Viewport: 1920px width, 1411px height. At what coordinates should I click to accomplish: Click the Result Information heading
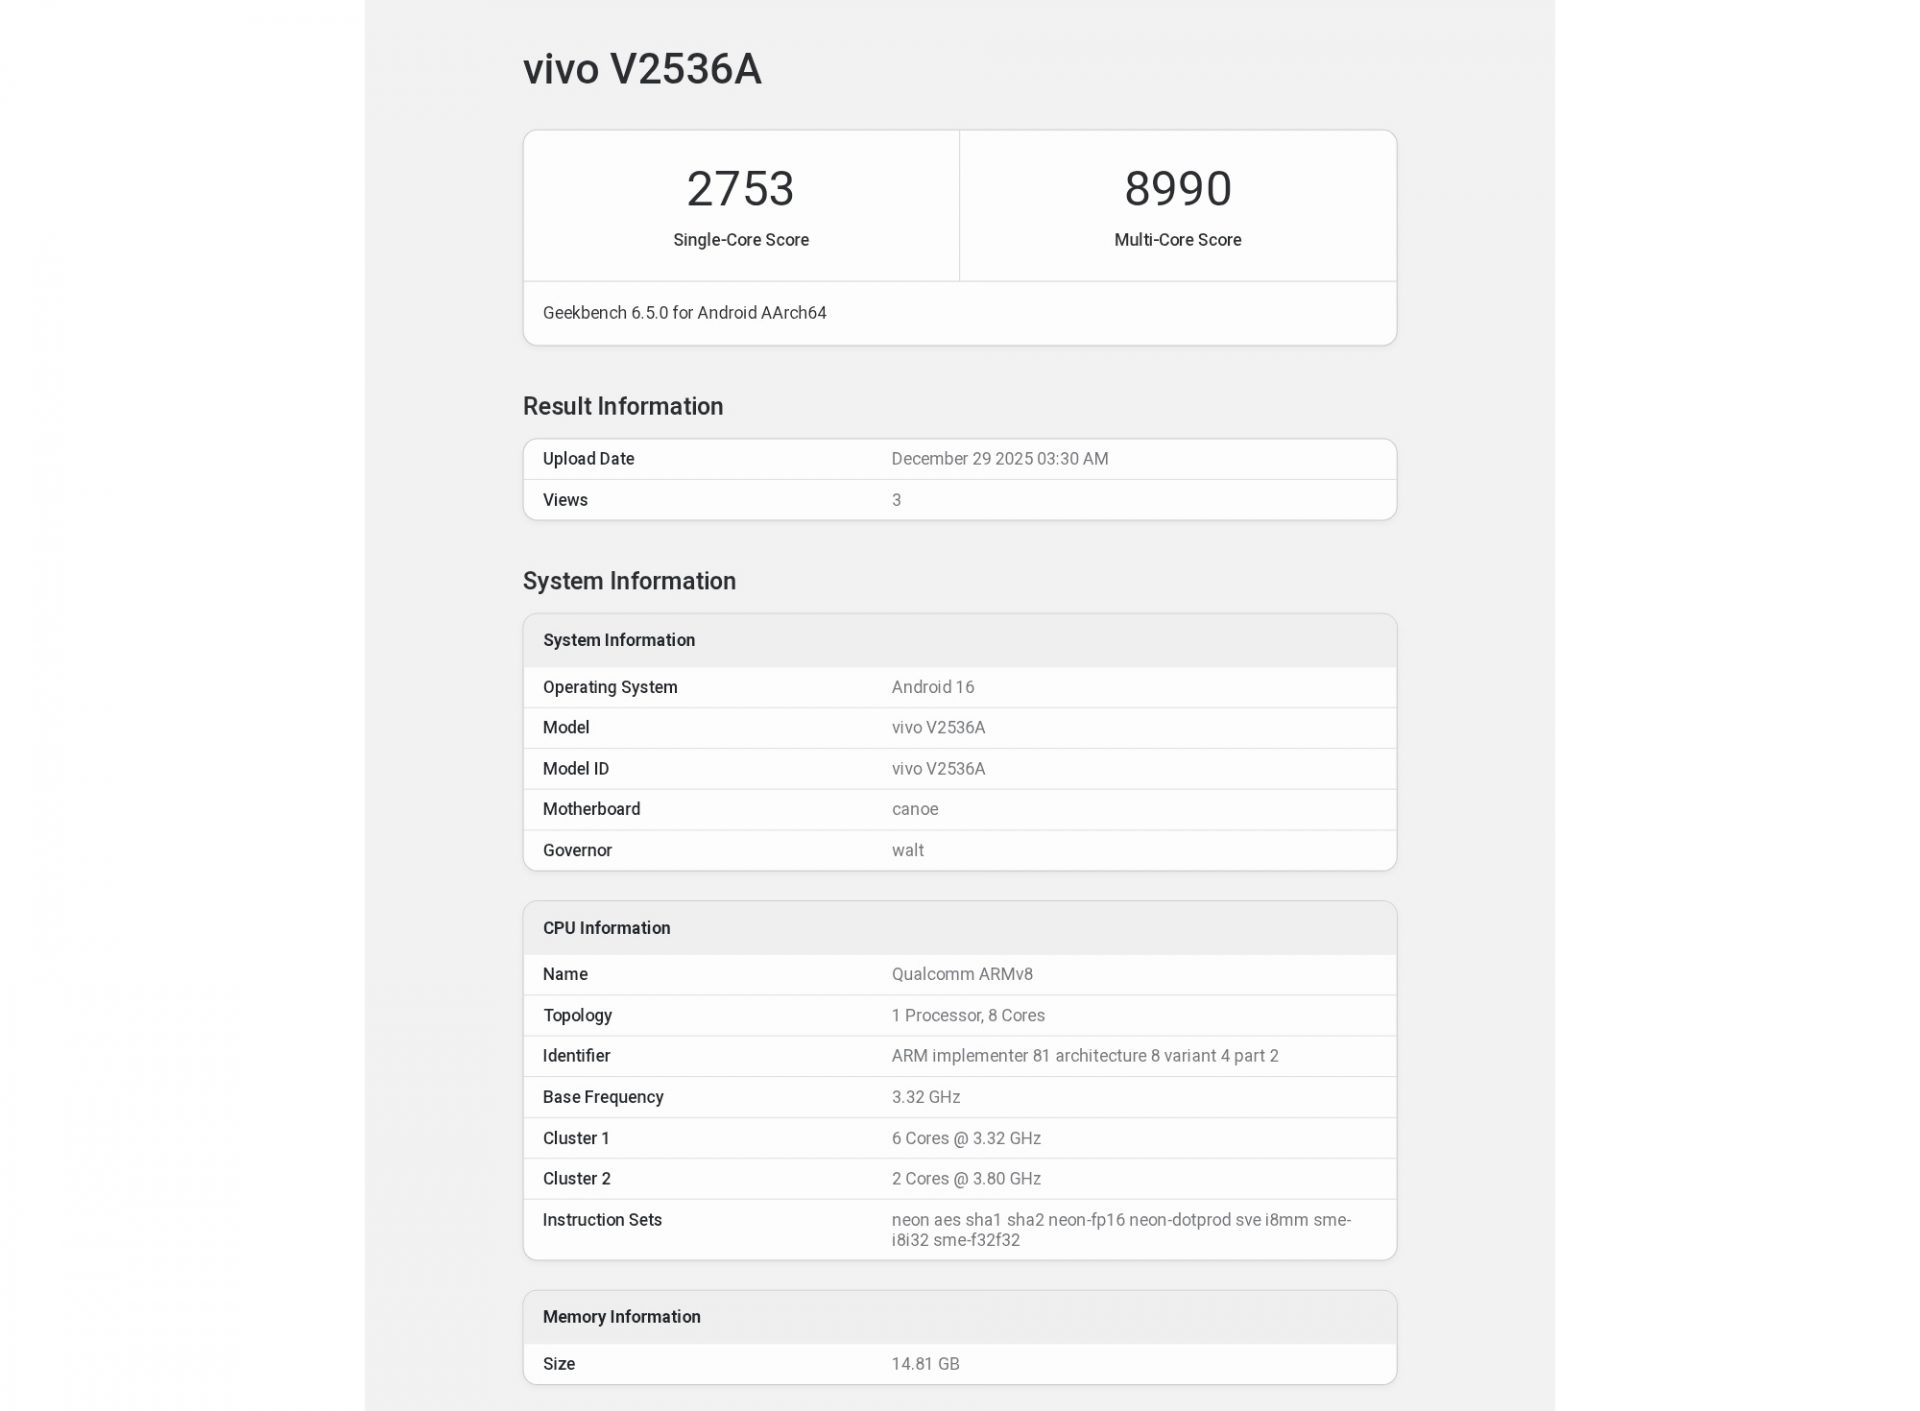(x=622, y=406)
